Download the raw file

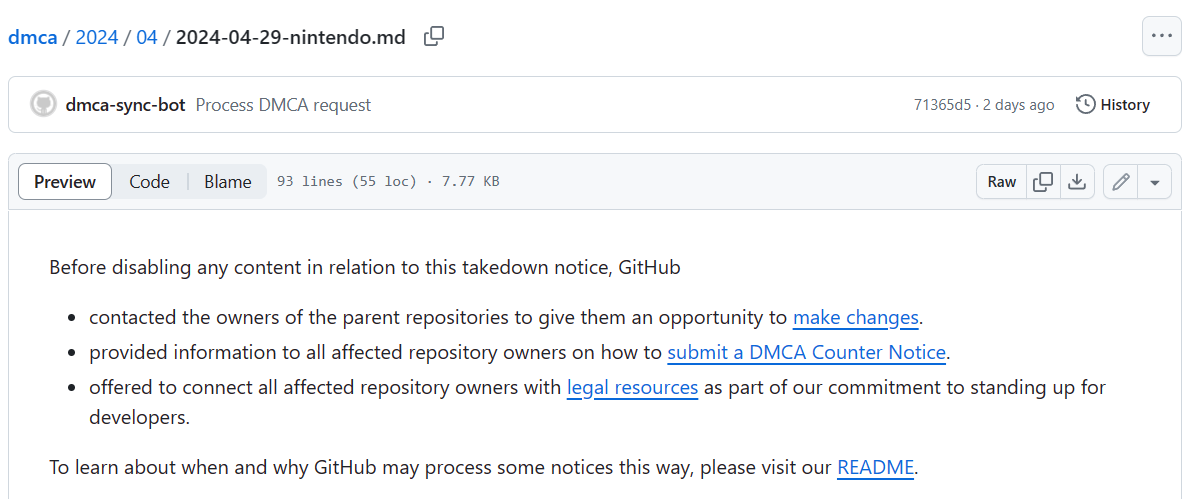(1077, 182)
